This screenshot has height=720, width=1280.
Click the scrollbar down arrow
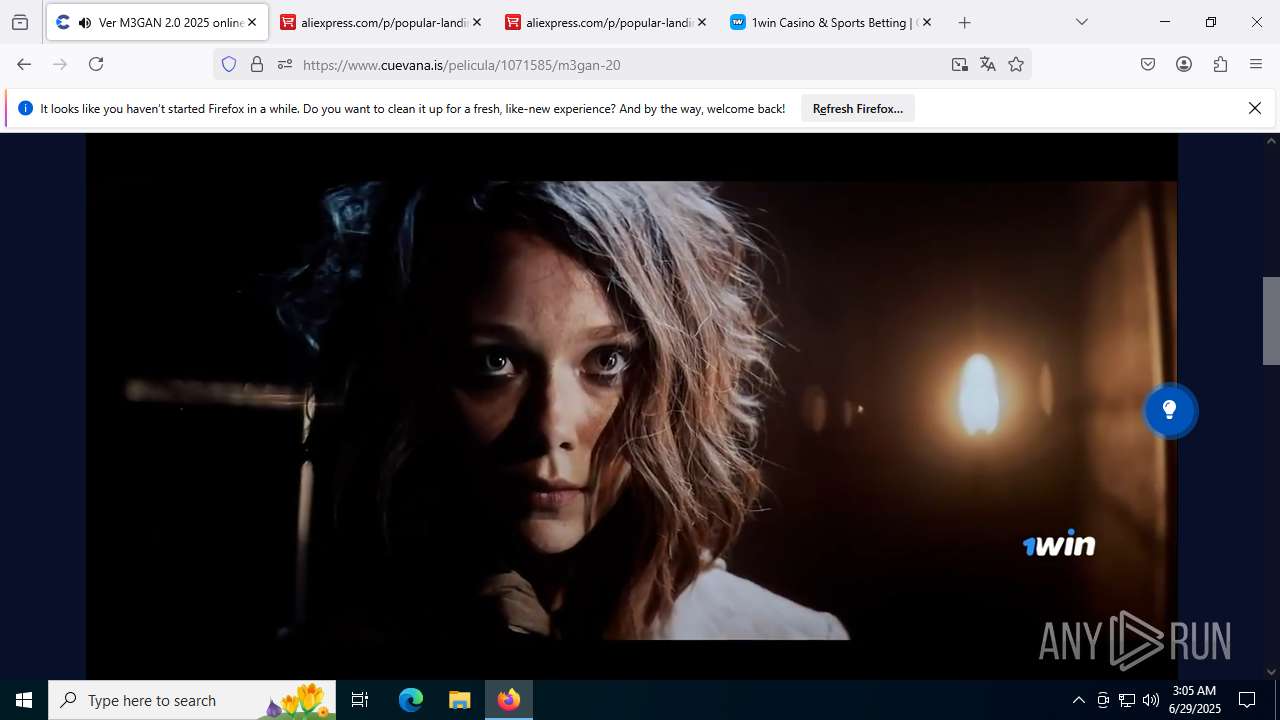click(1271, 672)
